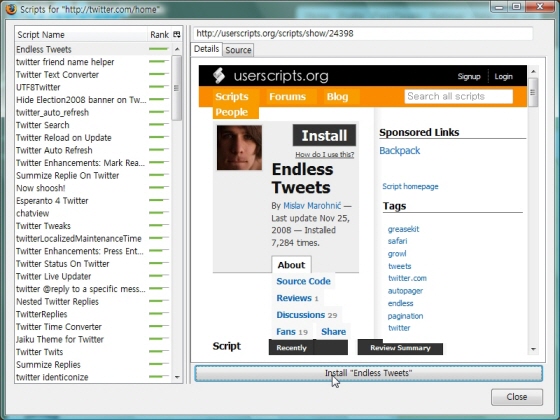Click rank bar of Twitter Twits row

pyautogui.click(x=159, y=352)
